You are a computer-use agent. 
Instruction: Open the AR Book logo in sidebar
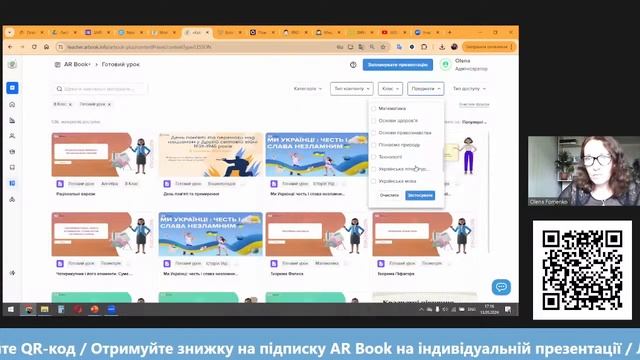12,64
